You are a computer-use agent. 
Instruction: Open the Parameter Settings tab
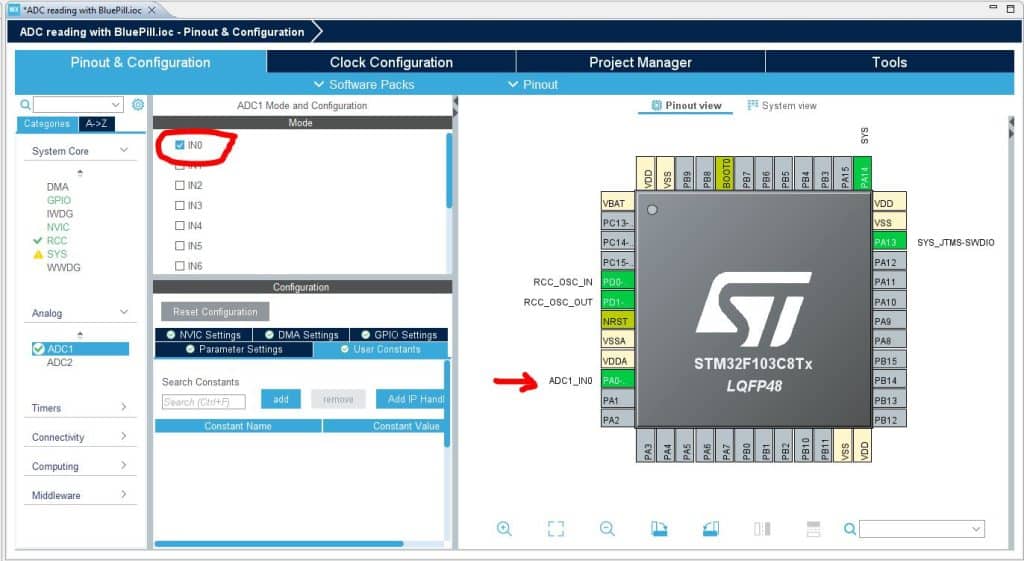point(234,349)
